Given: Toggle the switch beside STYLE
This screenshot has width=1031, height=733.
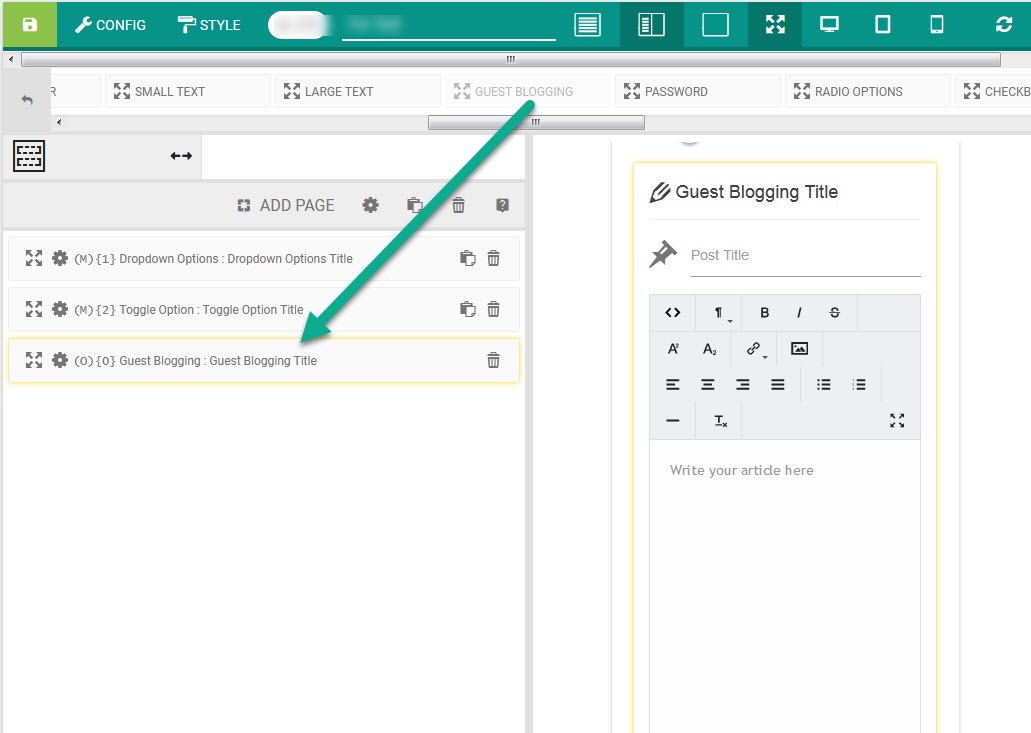Looking at the screenshot, I should tap(300, 25).
